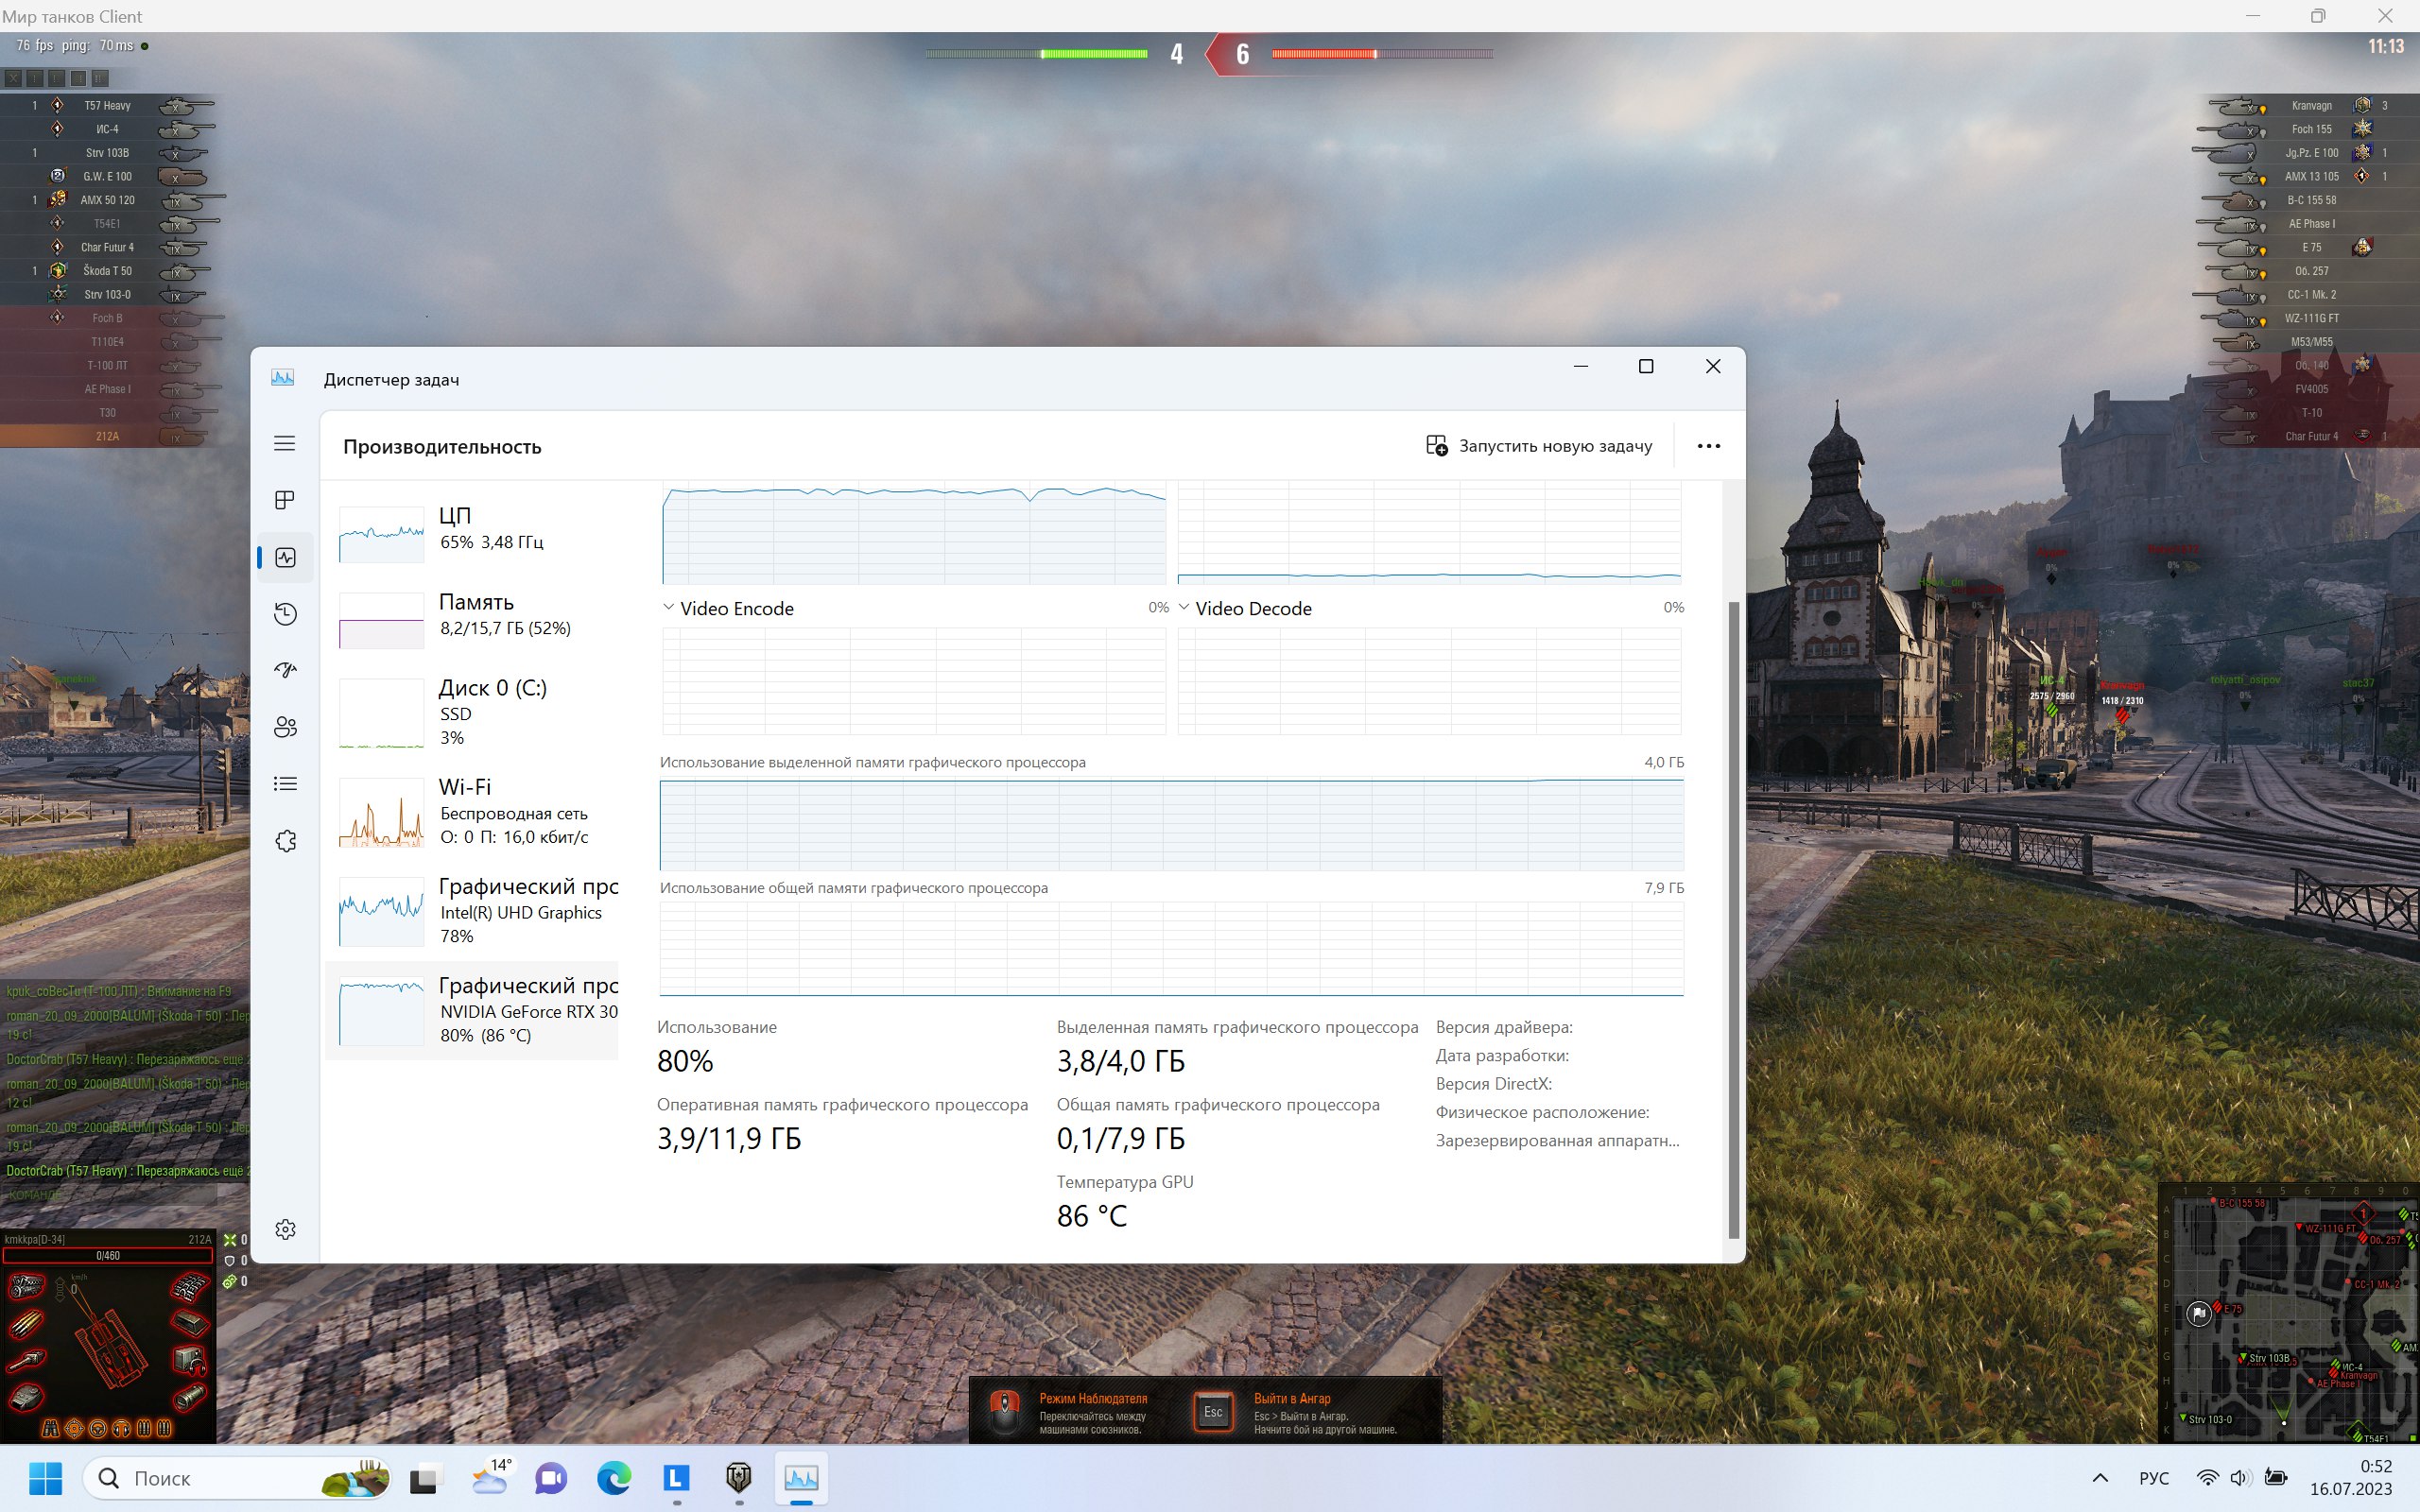The width and height of the screenshot is (2420, 1512).
Task: Open the clock showing 0:52 16.07.2023
Action: click(x=2351, y=1478)
